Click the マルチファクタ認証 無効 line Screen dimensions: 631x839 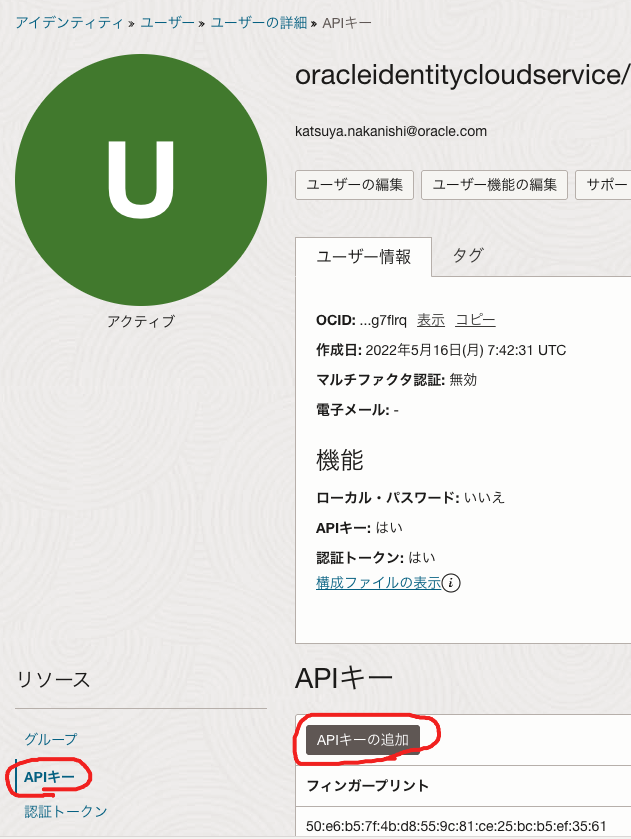pyautogui.click(x=396, y=380)
